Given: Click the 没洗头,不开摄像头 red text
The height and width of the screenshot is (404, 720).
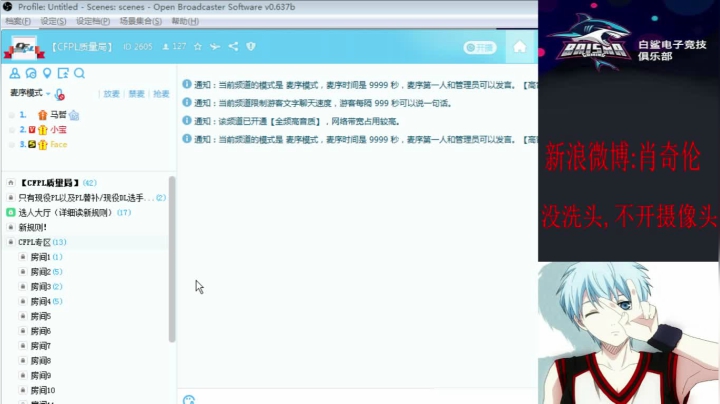Looking at the screenshot, I should coord(629,216).
